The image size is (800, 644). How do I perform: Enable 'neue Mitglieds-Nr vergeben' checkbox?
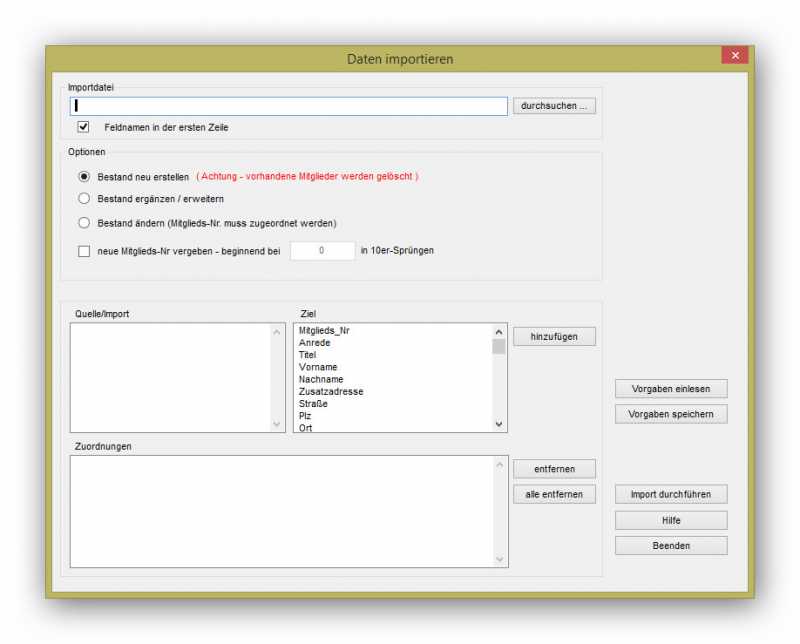tap(84, 251)
